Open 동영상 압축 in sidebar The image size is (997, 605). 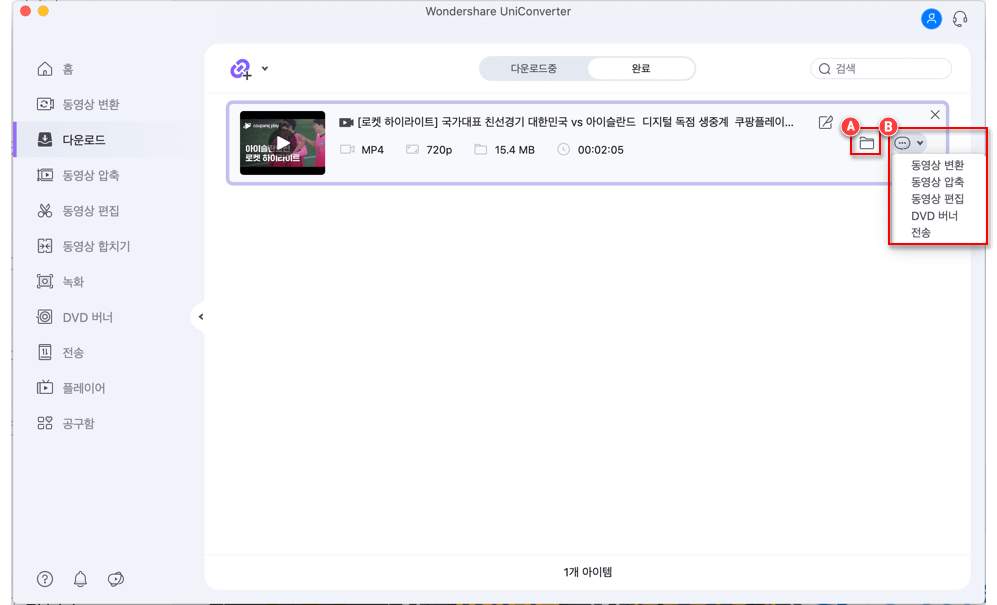[78, 175]
